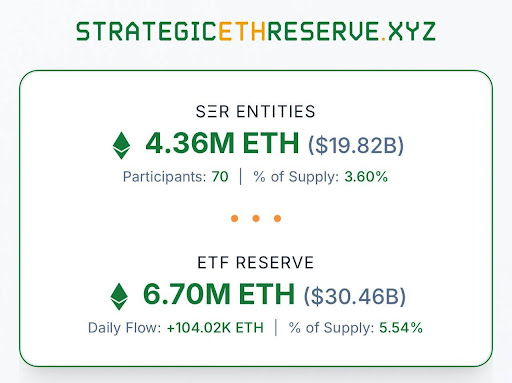
Task: Select the SER ENTITIES heading
Action: pyautogui.click(x=256, y=111)
